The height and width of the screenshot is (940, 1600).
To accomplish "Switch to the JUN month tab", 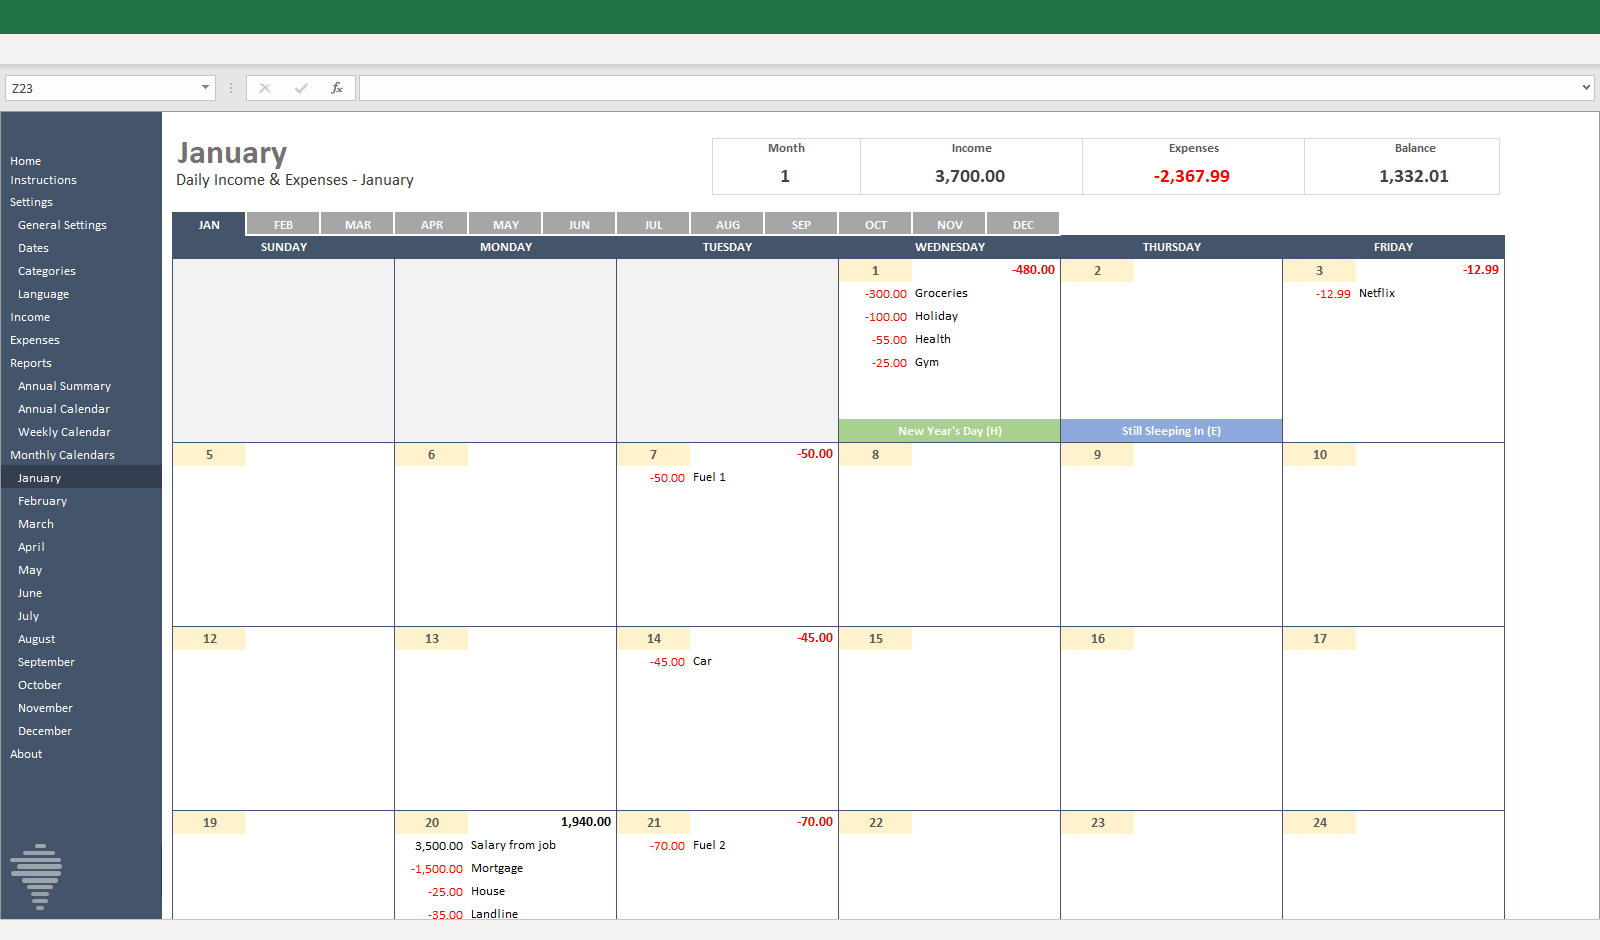I will tap(579, 224).
